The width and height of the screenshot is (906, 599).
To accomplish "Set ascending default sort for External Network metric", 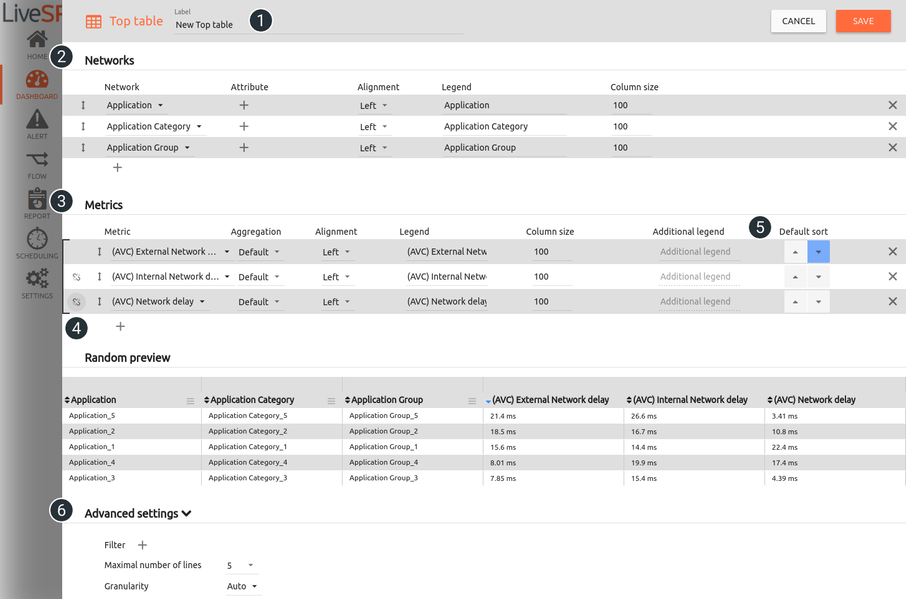I will coord(795,252).
